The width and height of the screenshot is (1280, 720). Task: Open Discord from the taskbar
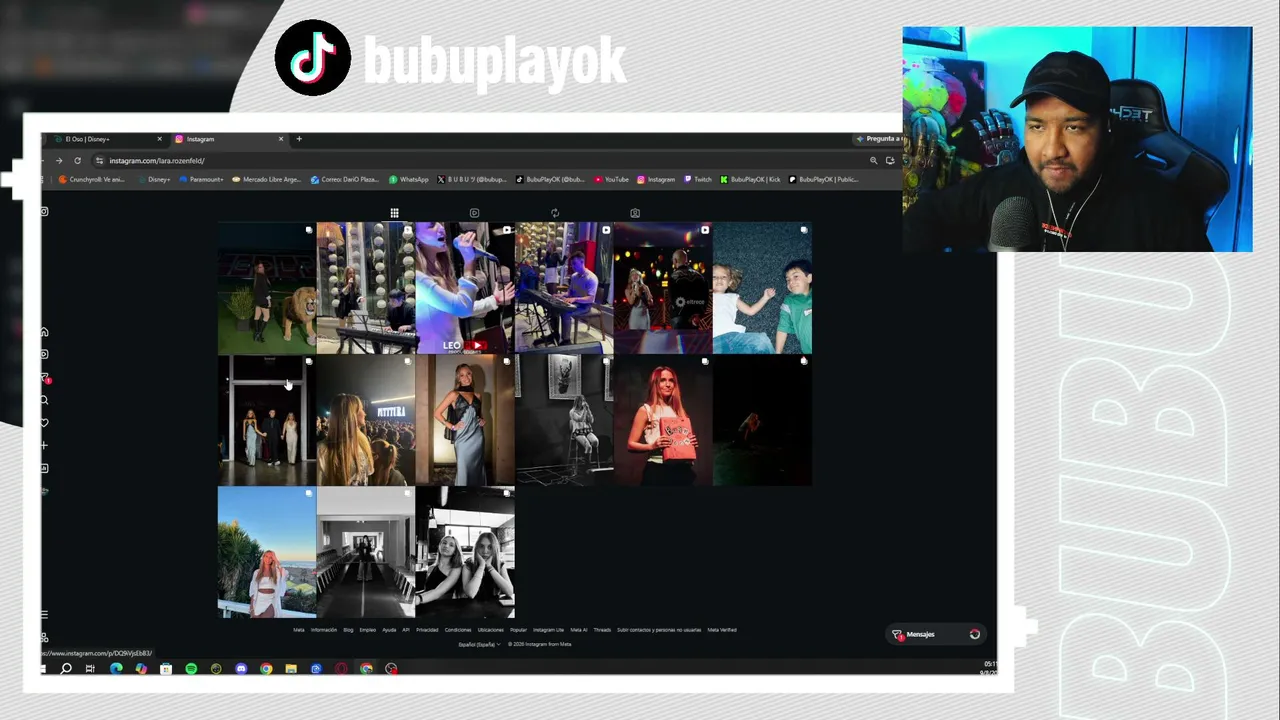pyautogui.click(x=241, y=668)
